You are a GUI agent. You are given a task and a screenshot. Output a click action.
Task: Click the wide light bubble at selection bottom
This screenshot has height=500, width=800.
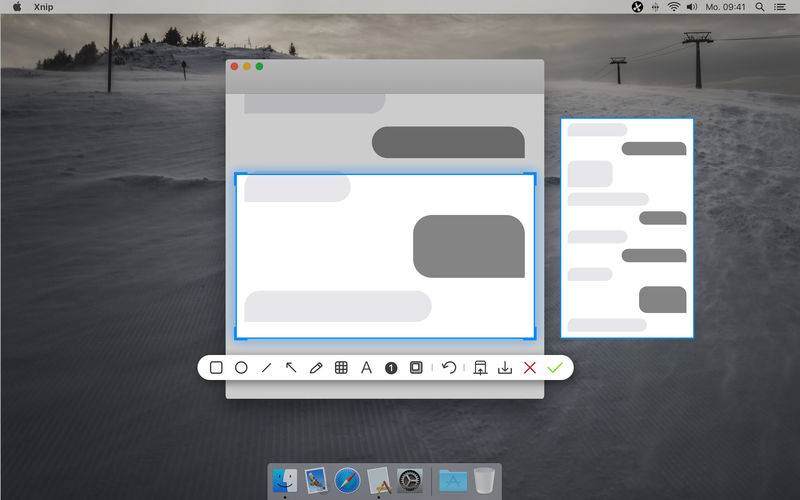[x=338, y=306]
